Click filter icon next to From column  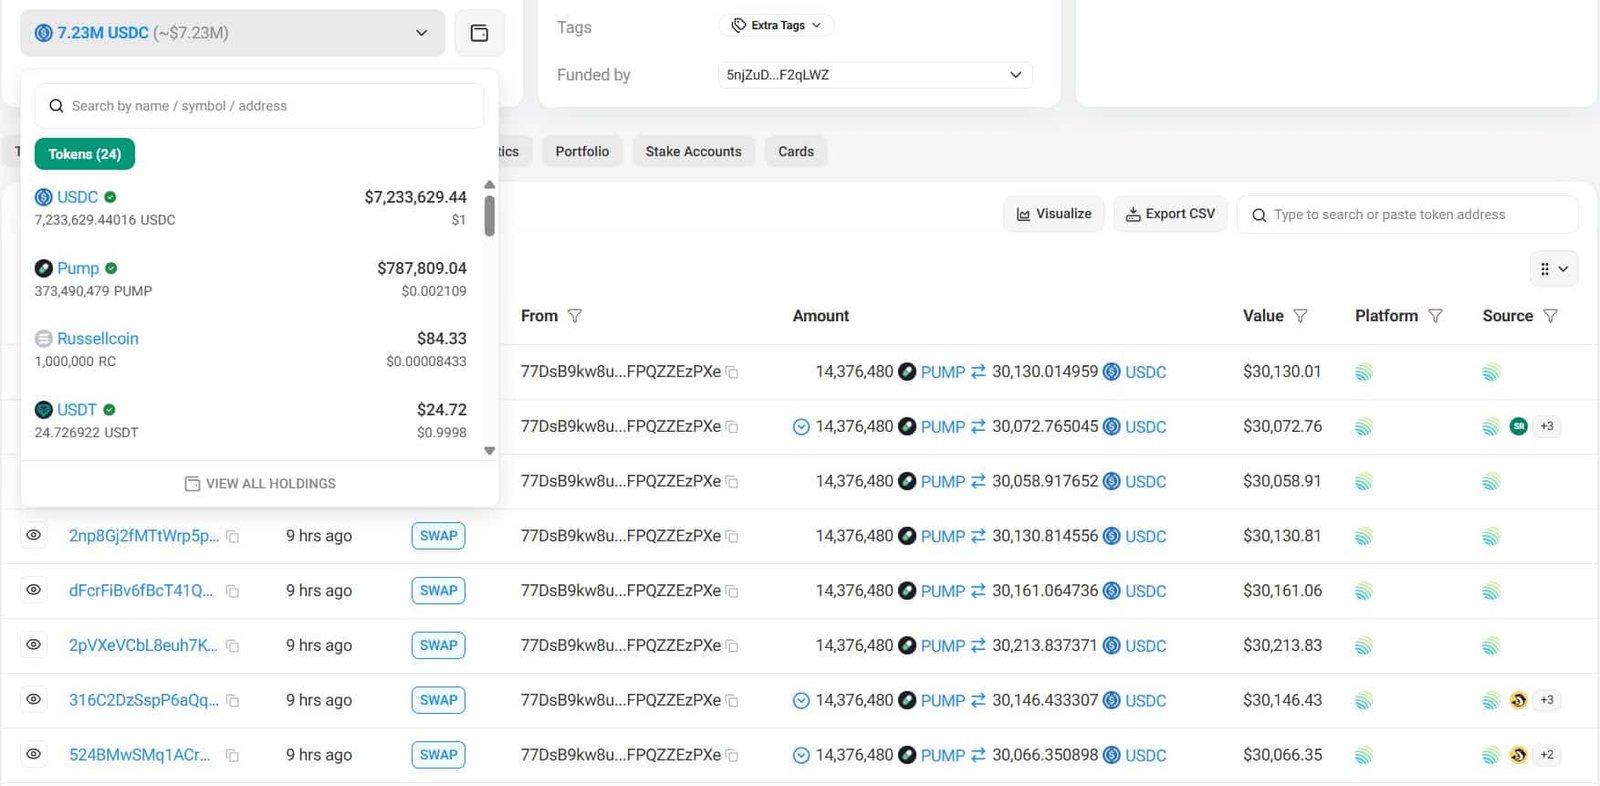(575, 316)
